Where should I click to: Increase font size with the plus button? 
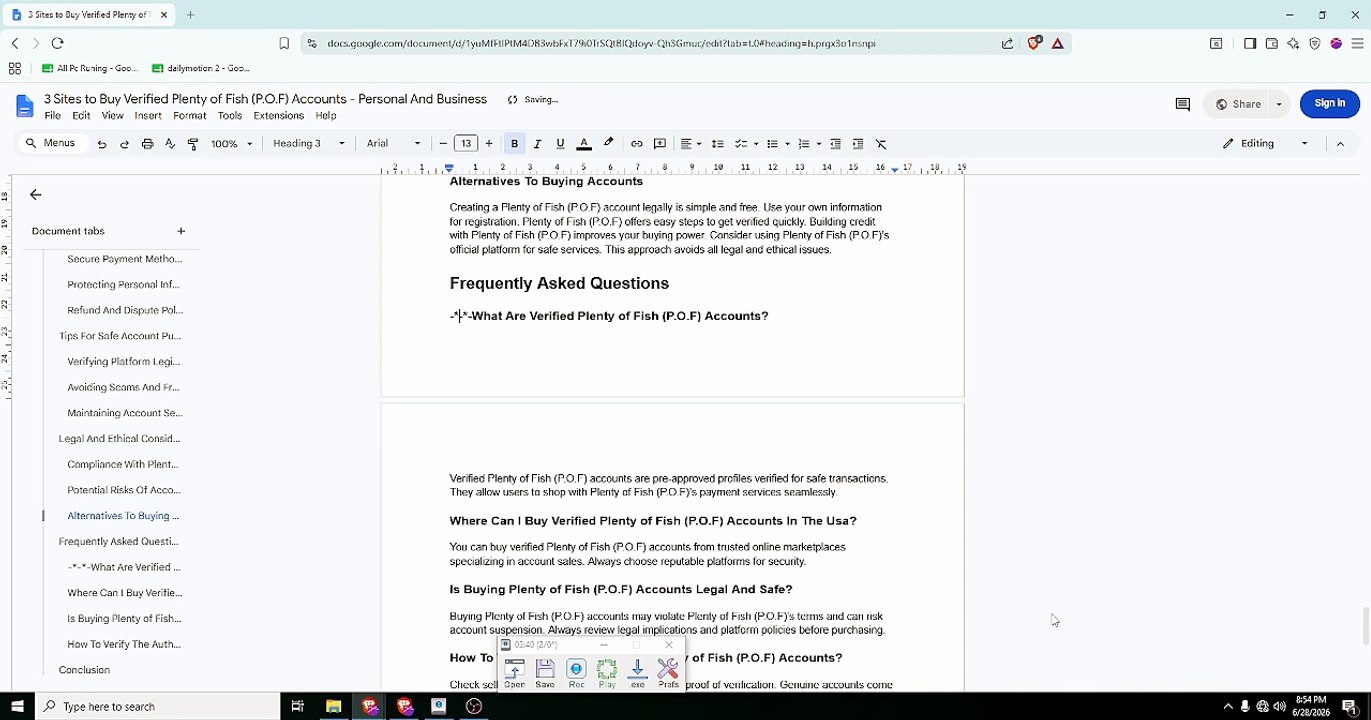tap(489, 144)
